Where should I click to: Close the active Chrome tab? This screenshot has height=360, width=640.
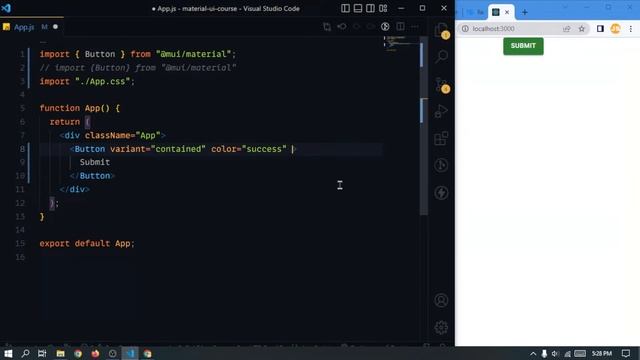pos(507,12)
